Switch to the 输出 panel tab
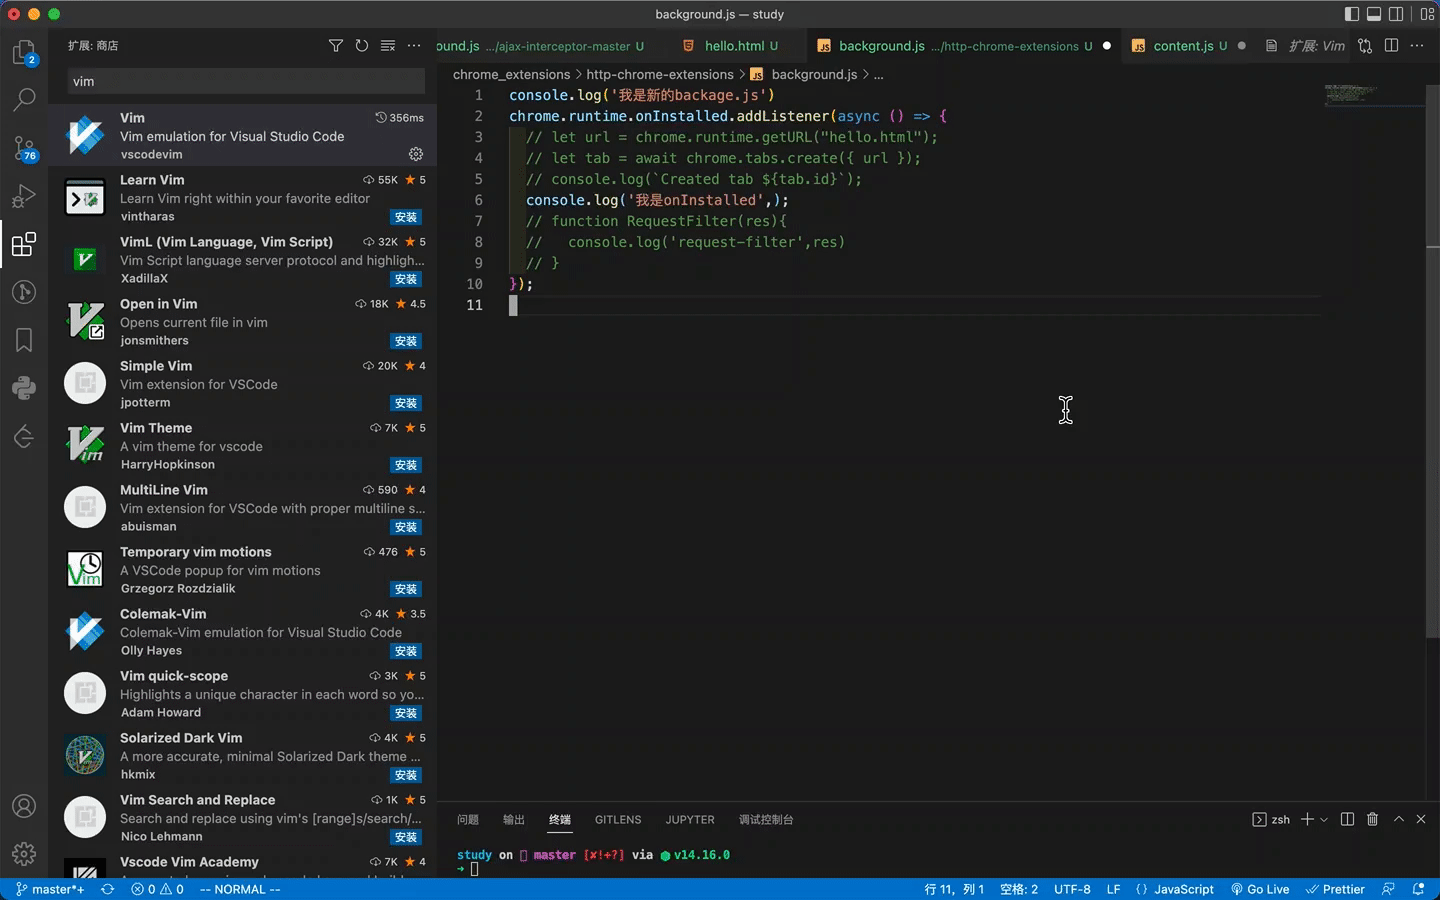The height and width of the screenshot is (900, 1440). point(514,819)
